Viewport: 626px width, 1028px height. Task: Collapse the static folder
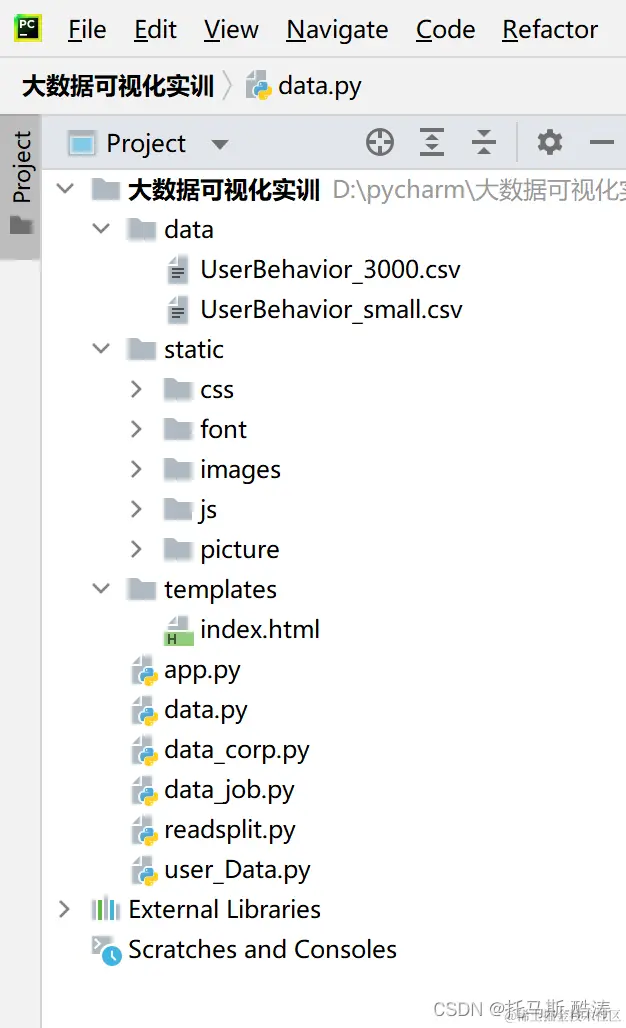coord(101,349)
